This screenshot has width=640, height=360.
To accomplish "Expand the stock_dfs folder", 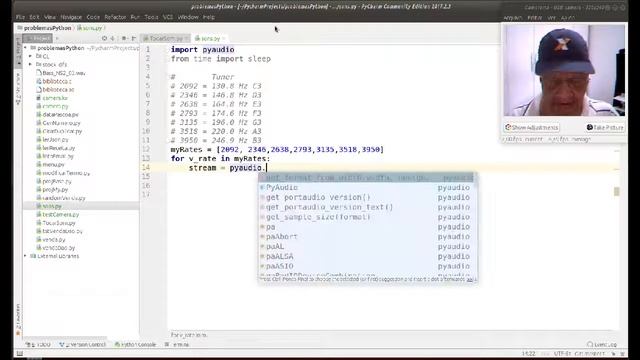I will 31,64.
